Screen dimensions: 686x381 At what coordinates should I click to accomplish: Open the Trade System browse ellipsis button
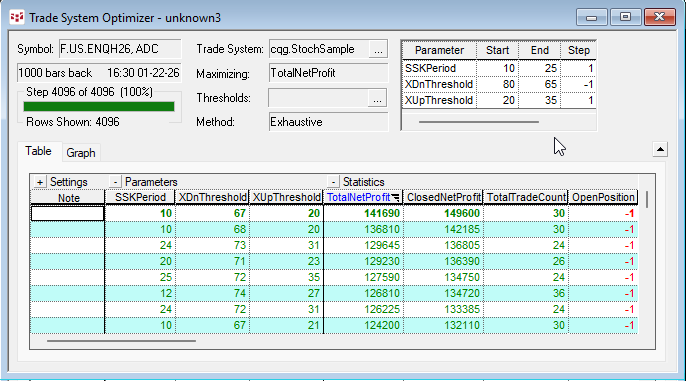pos(378,49)
